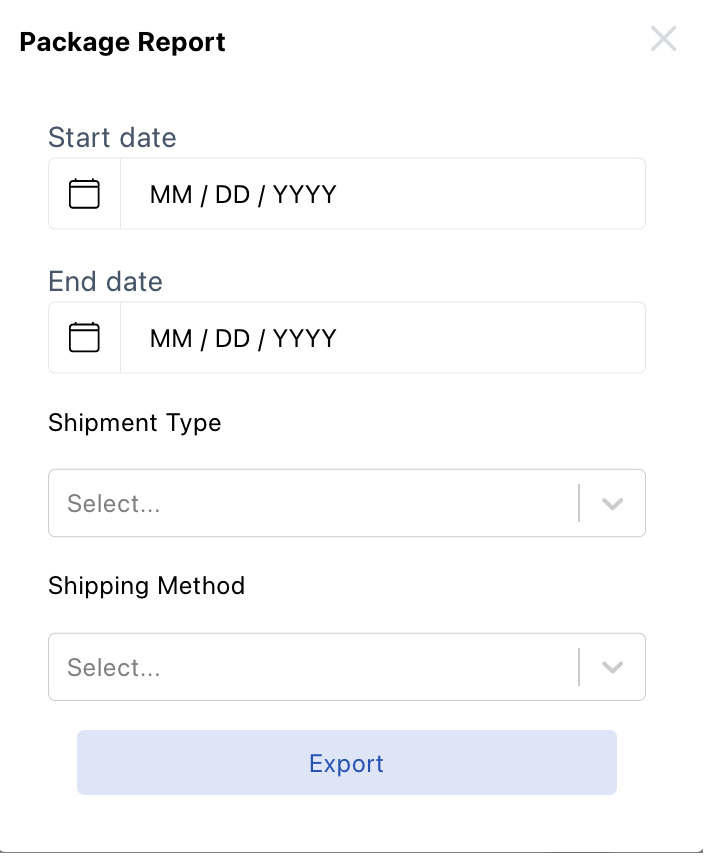
Task: Click the Shipping Method chevron arrow
Action: click(612, 667)
